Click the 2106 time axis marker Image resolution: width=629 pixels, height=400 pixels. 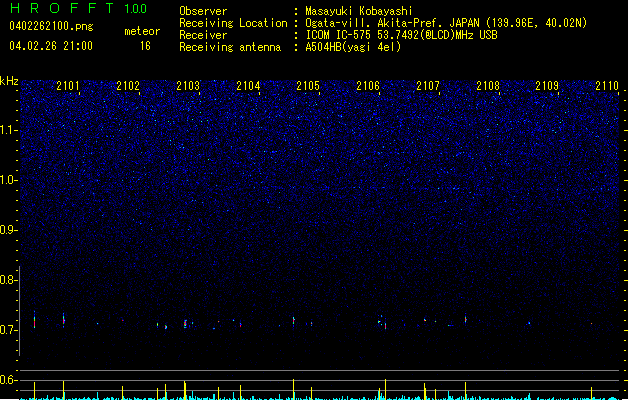tap(368, 86)
